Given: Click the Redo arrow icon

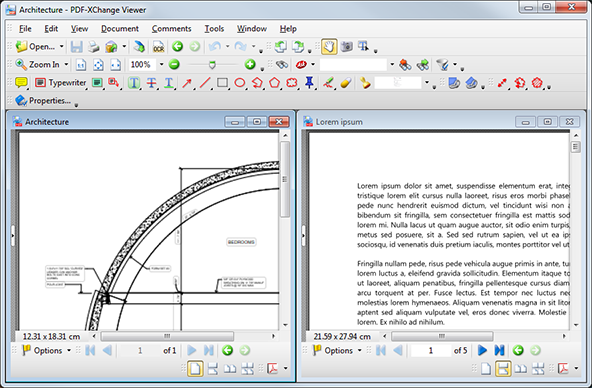Looking at the screenshot, I should pyautogui.click(x=240, y=46).
